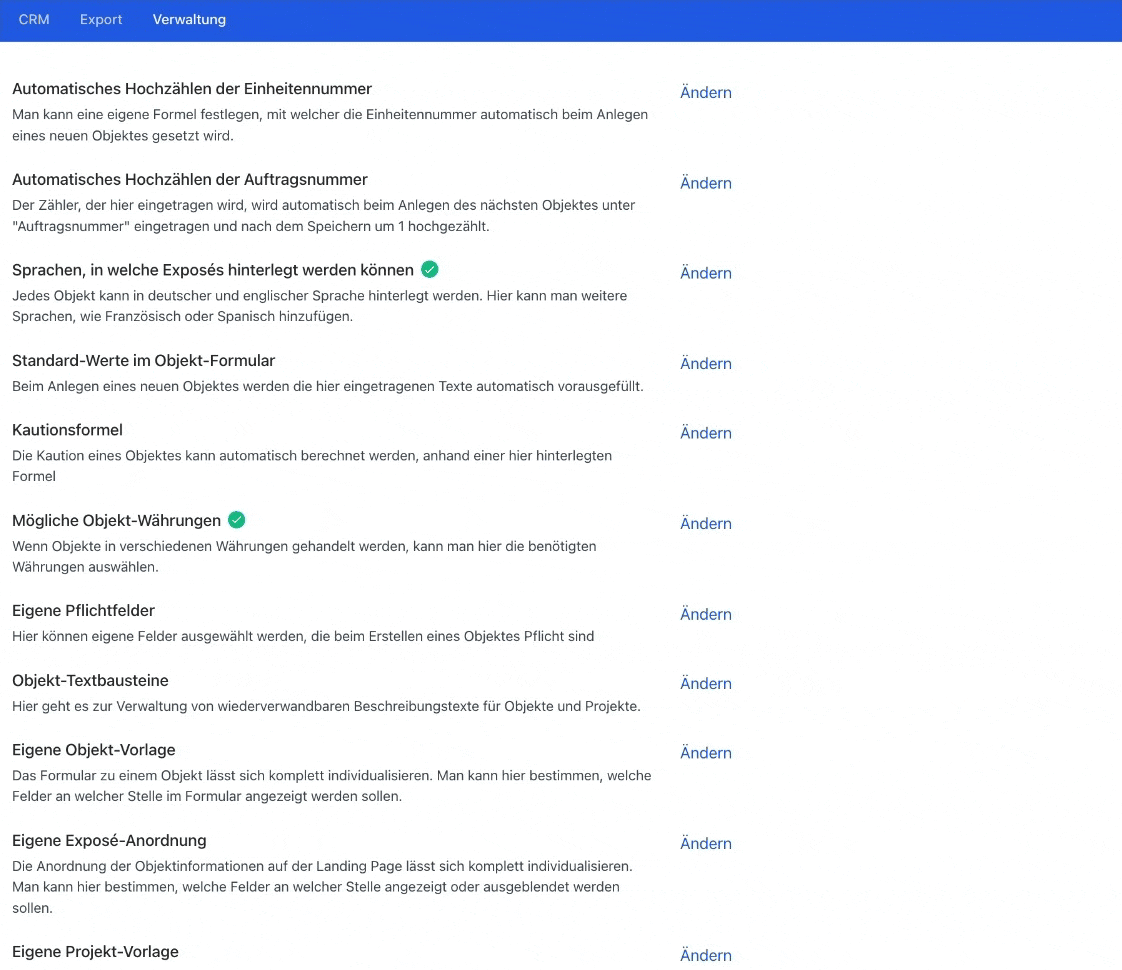This screenshot has height=970, width=1122.
Task: Open the CRM menu
Action: pyautogui.click(x=34, y=19)
